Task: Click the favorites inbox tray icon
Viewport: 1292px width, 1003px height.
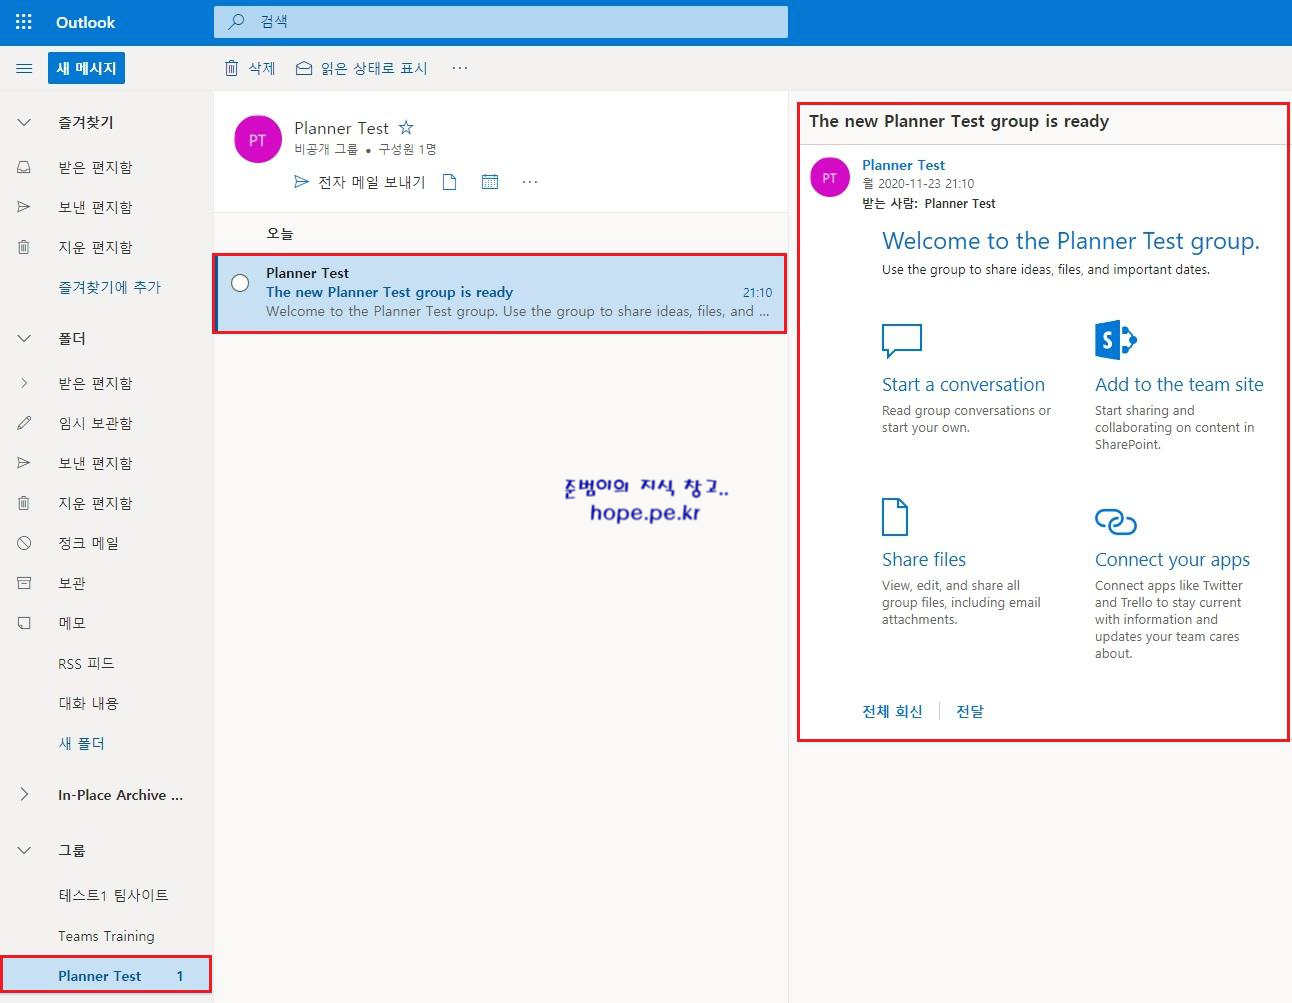Action: pyautogui.click(x=24, y=167)
